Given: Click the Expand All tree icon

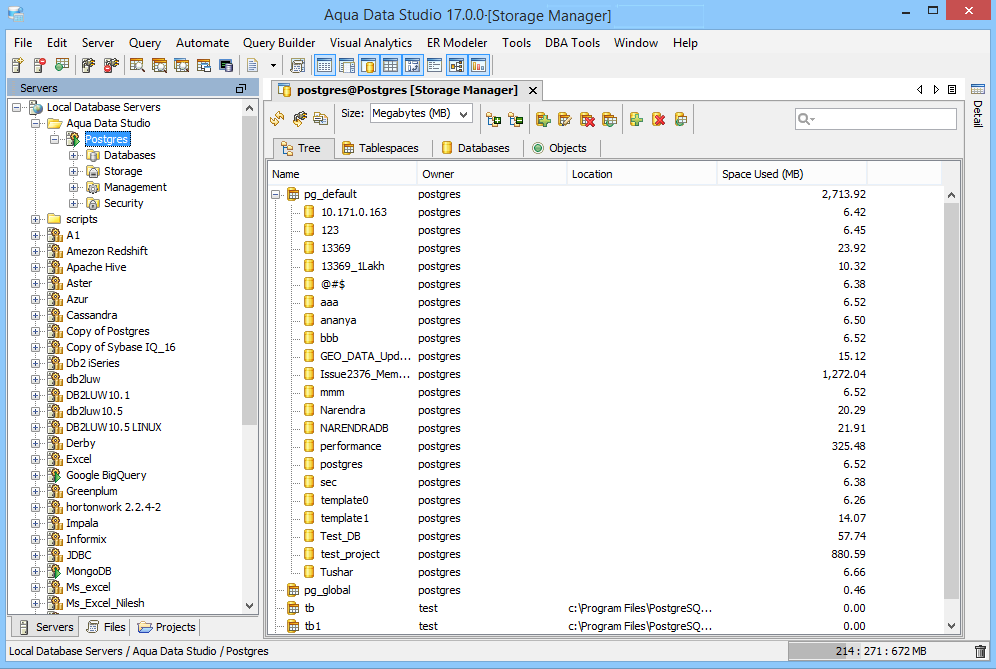Looking at the screenshot, I should tap(494, 119).
